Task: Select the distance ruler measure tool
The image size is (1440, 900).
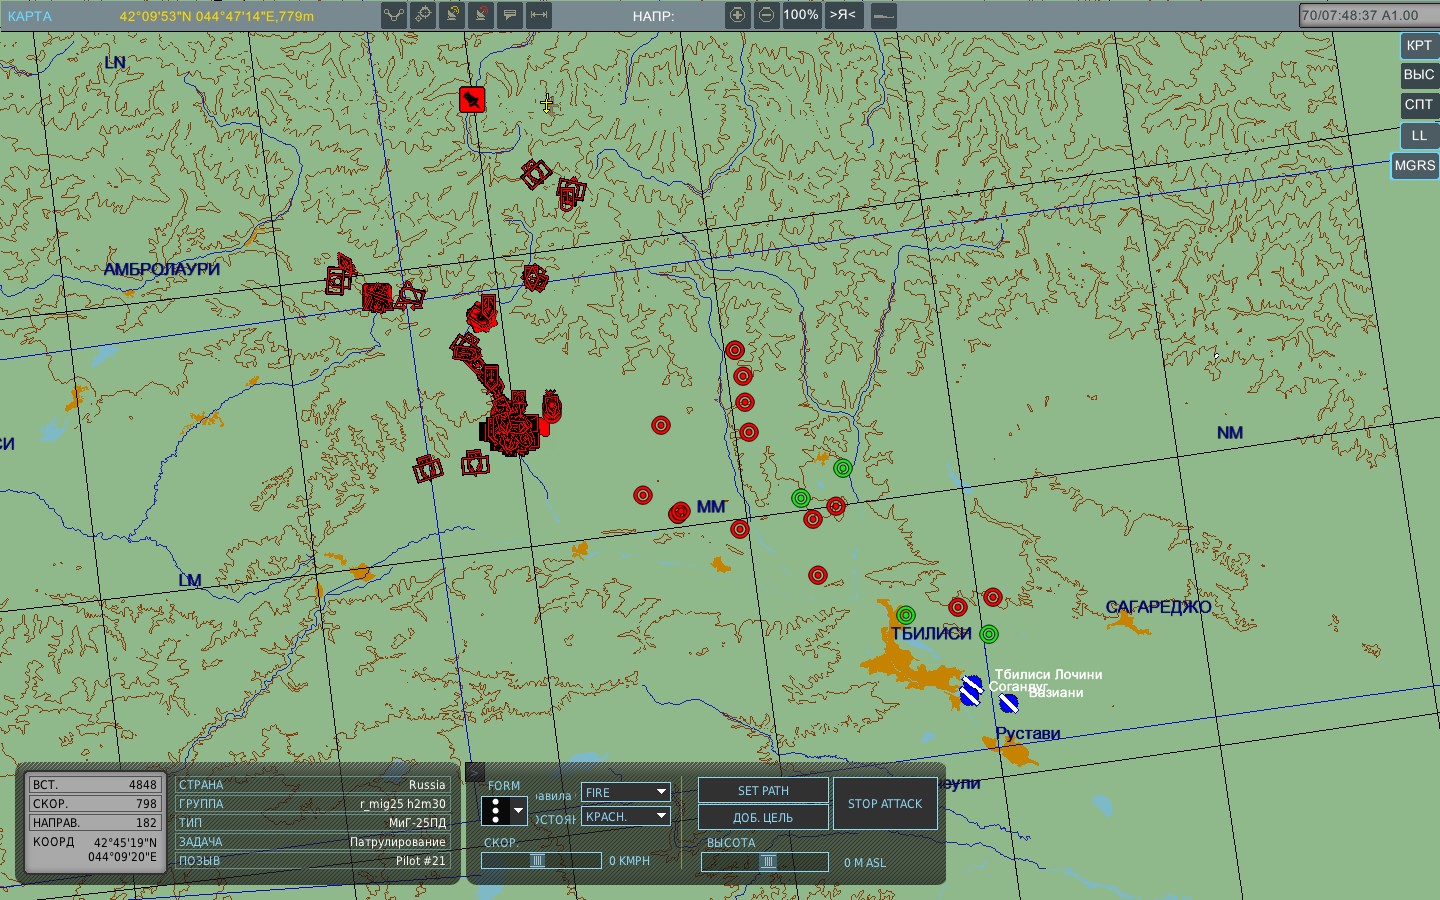Action: tap(539, 15)
